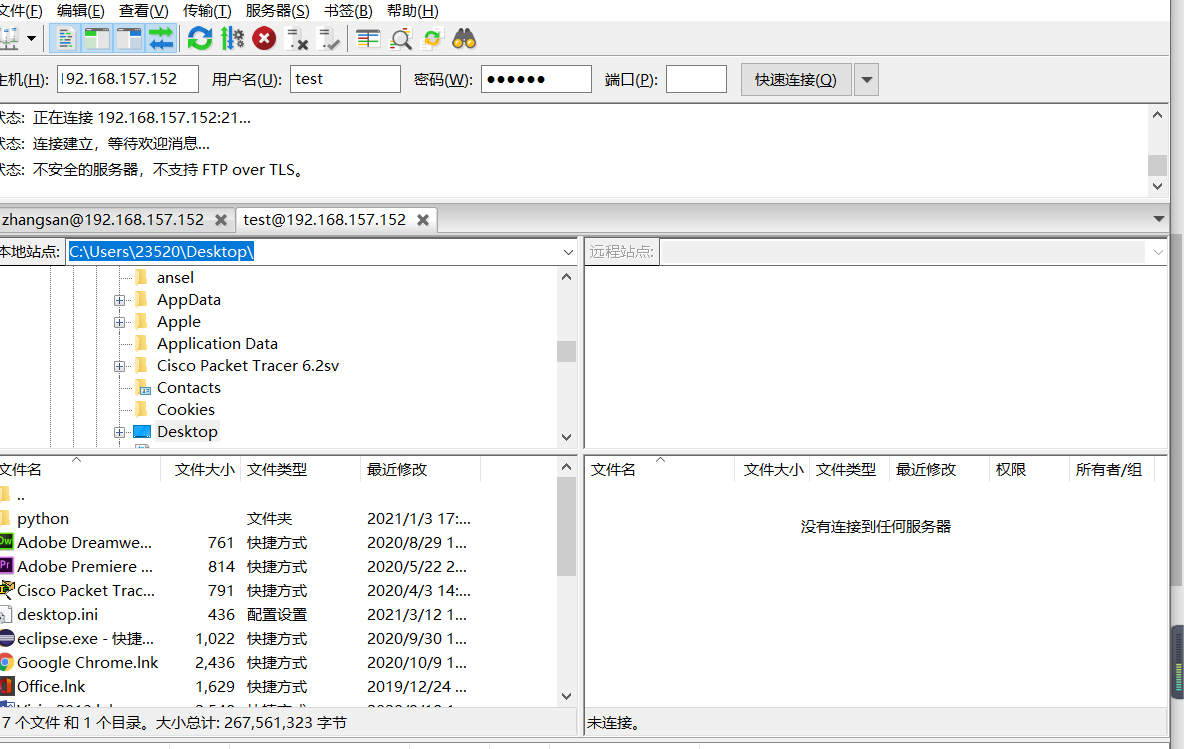Click the 快速连接(Q) button
This screenshot has height=749, width=1184.
click(x=796, y=79)
